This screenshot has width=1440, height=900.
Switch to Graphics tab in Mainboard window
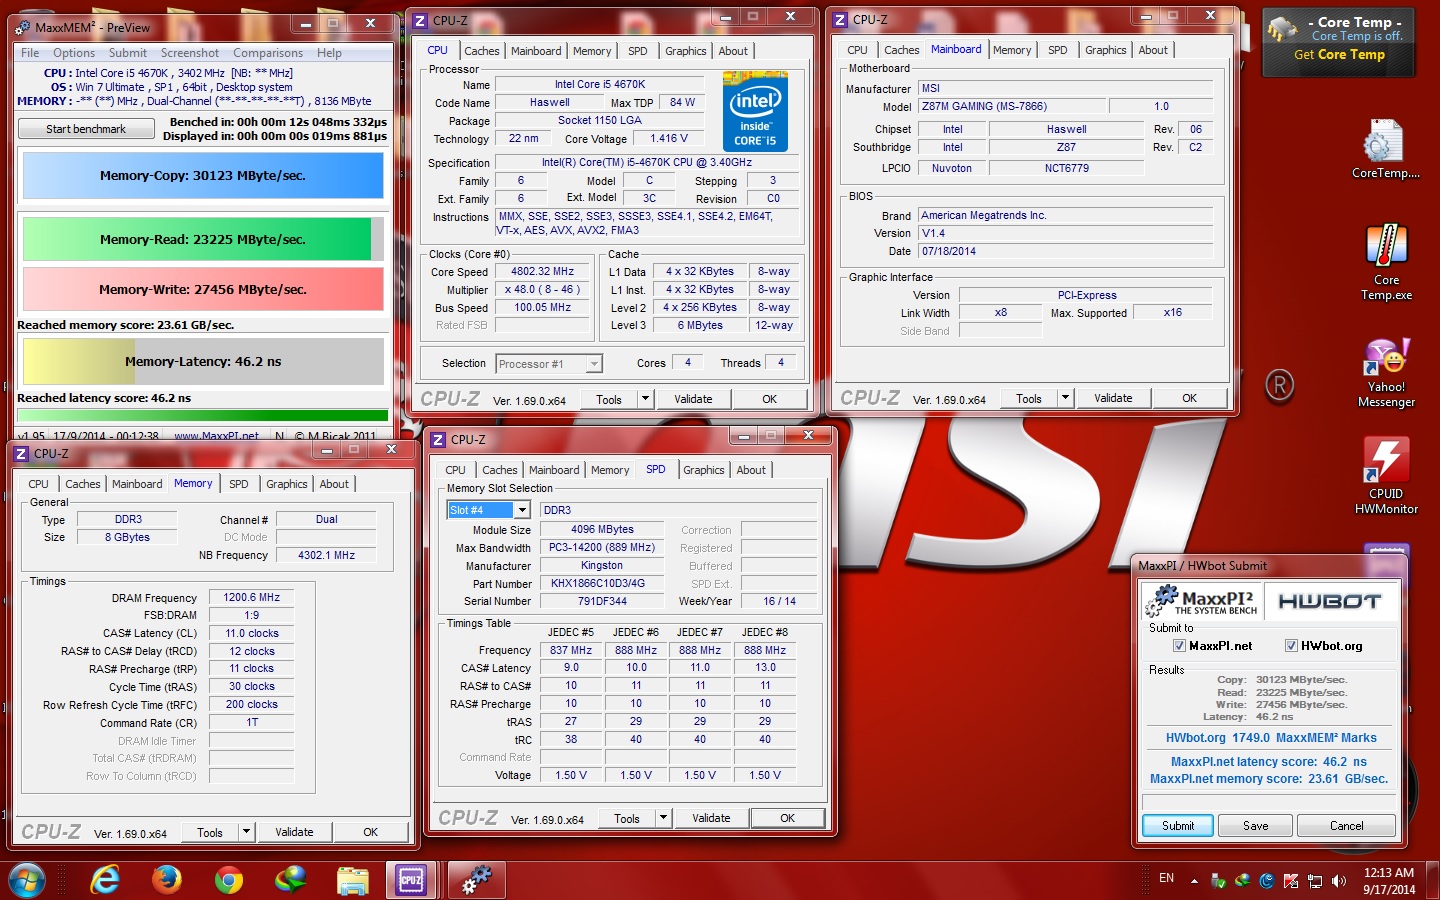click(1105, 50)
